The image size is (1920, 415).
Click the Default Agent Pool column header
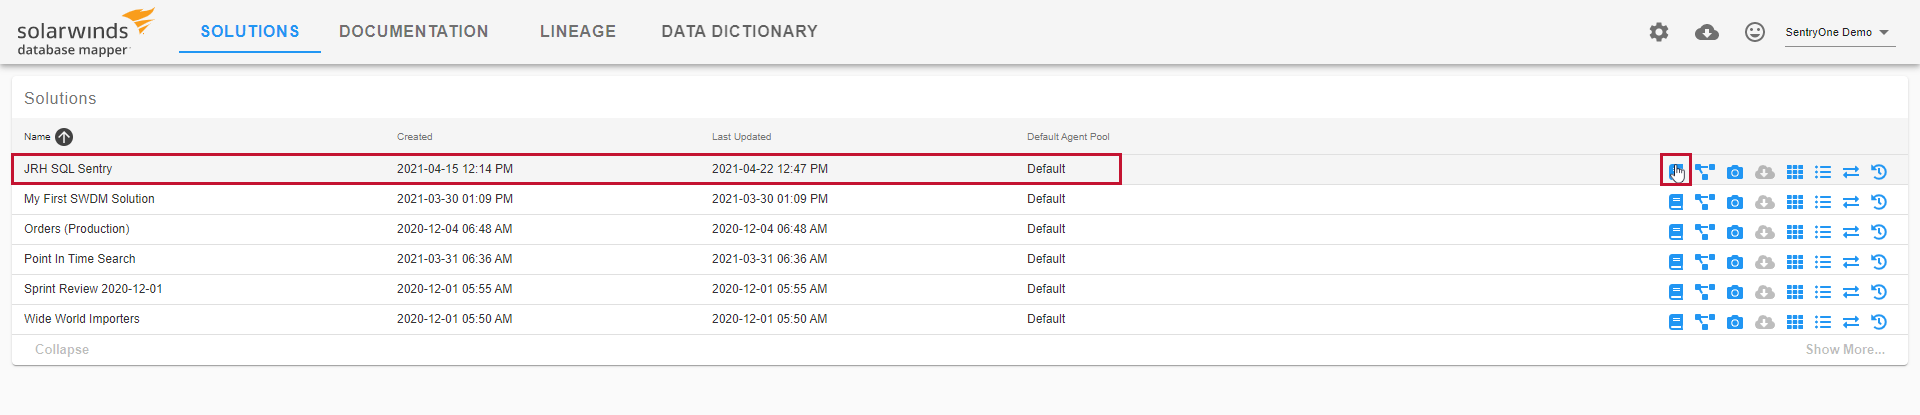tap(1068, 137)
